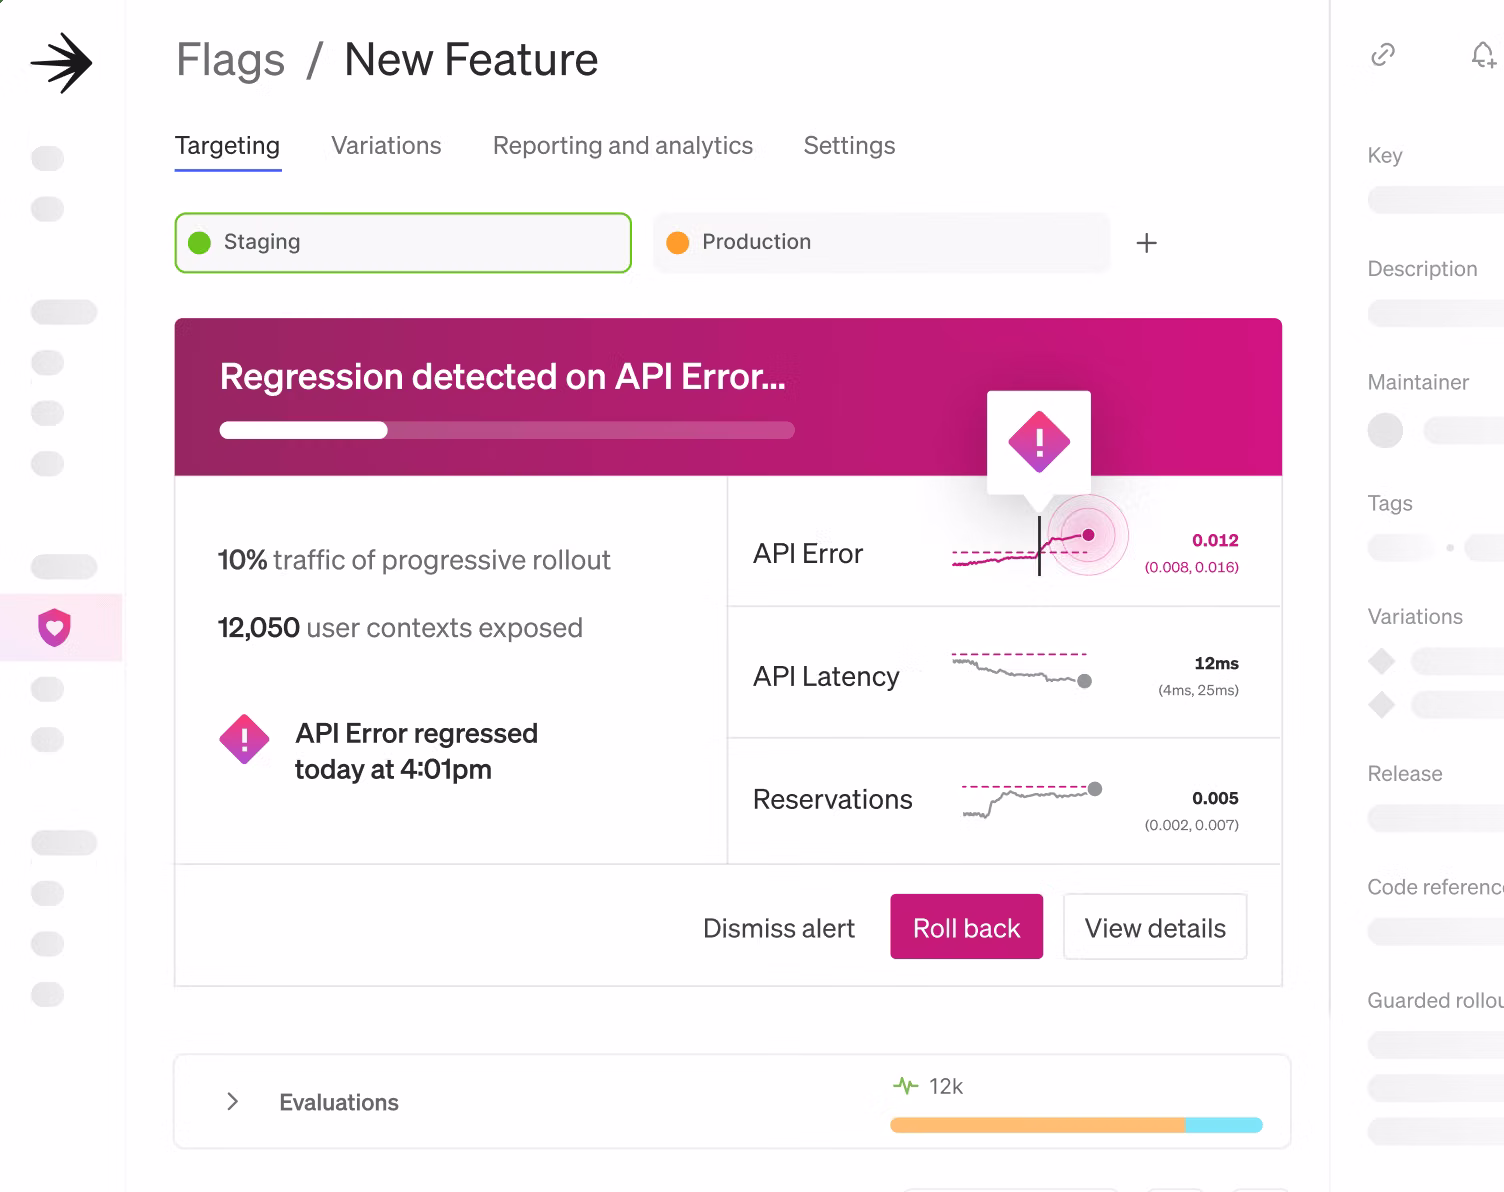
Task: Click the regression warning diamond in popup
Action: coord(1039,441)
